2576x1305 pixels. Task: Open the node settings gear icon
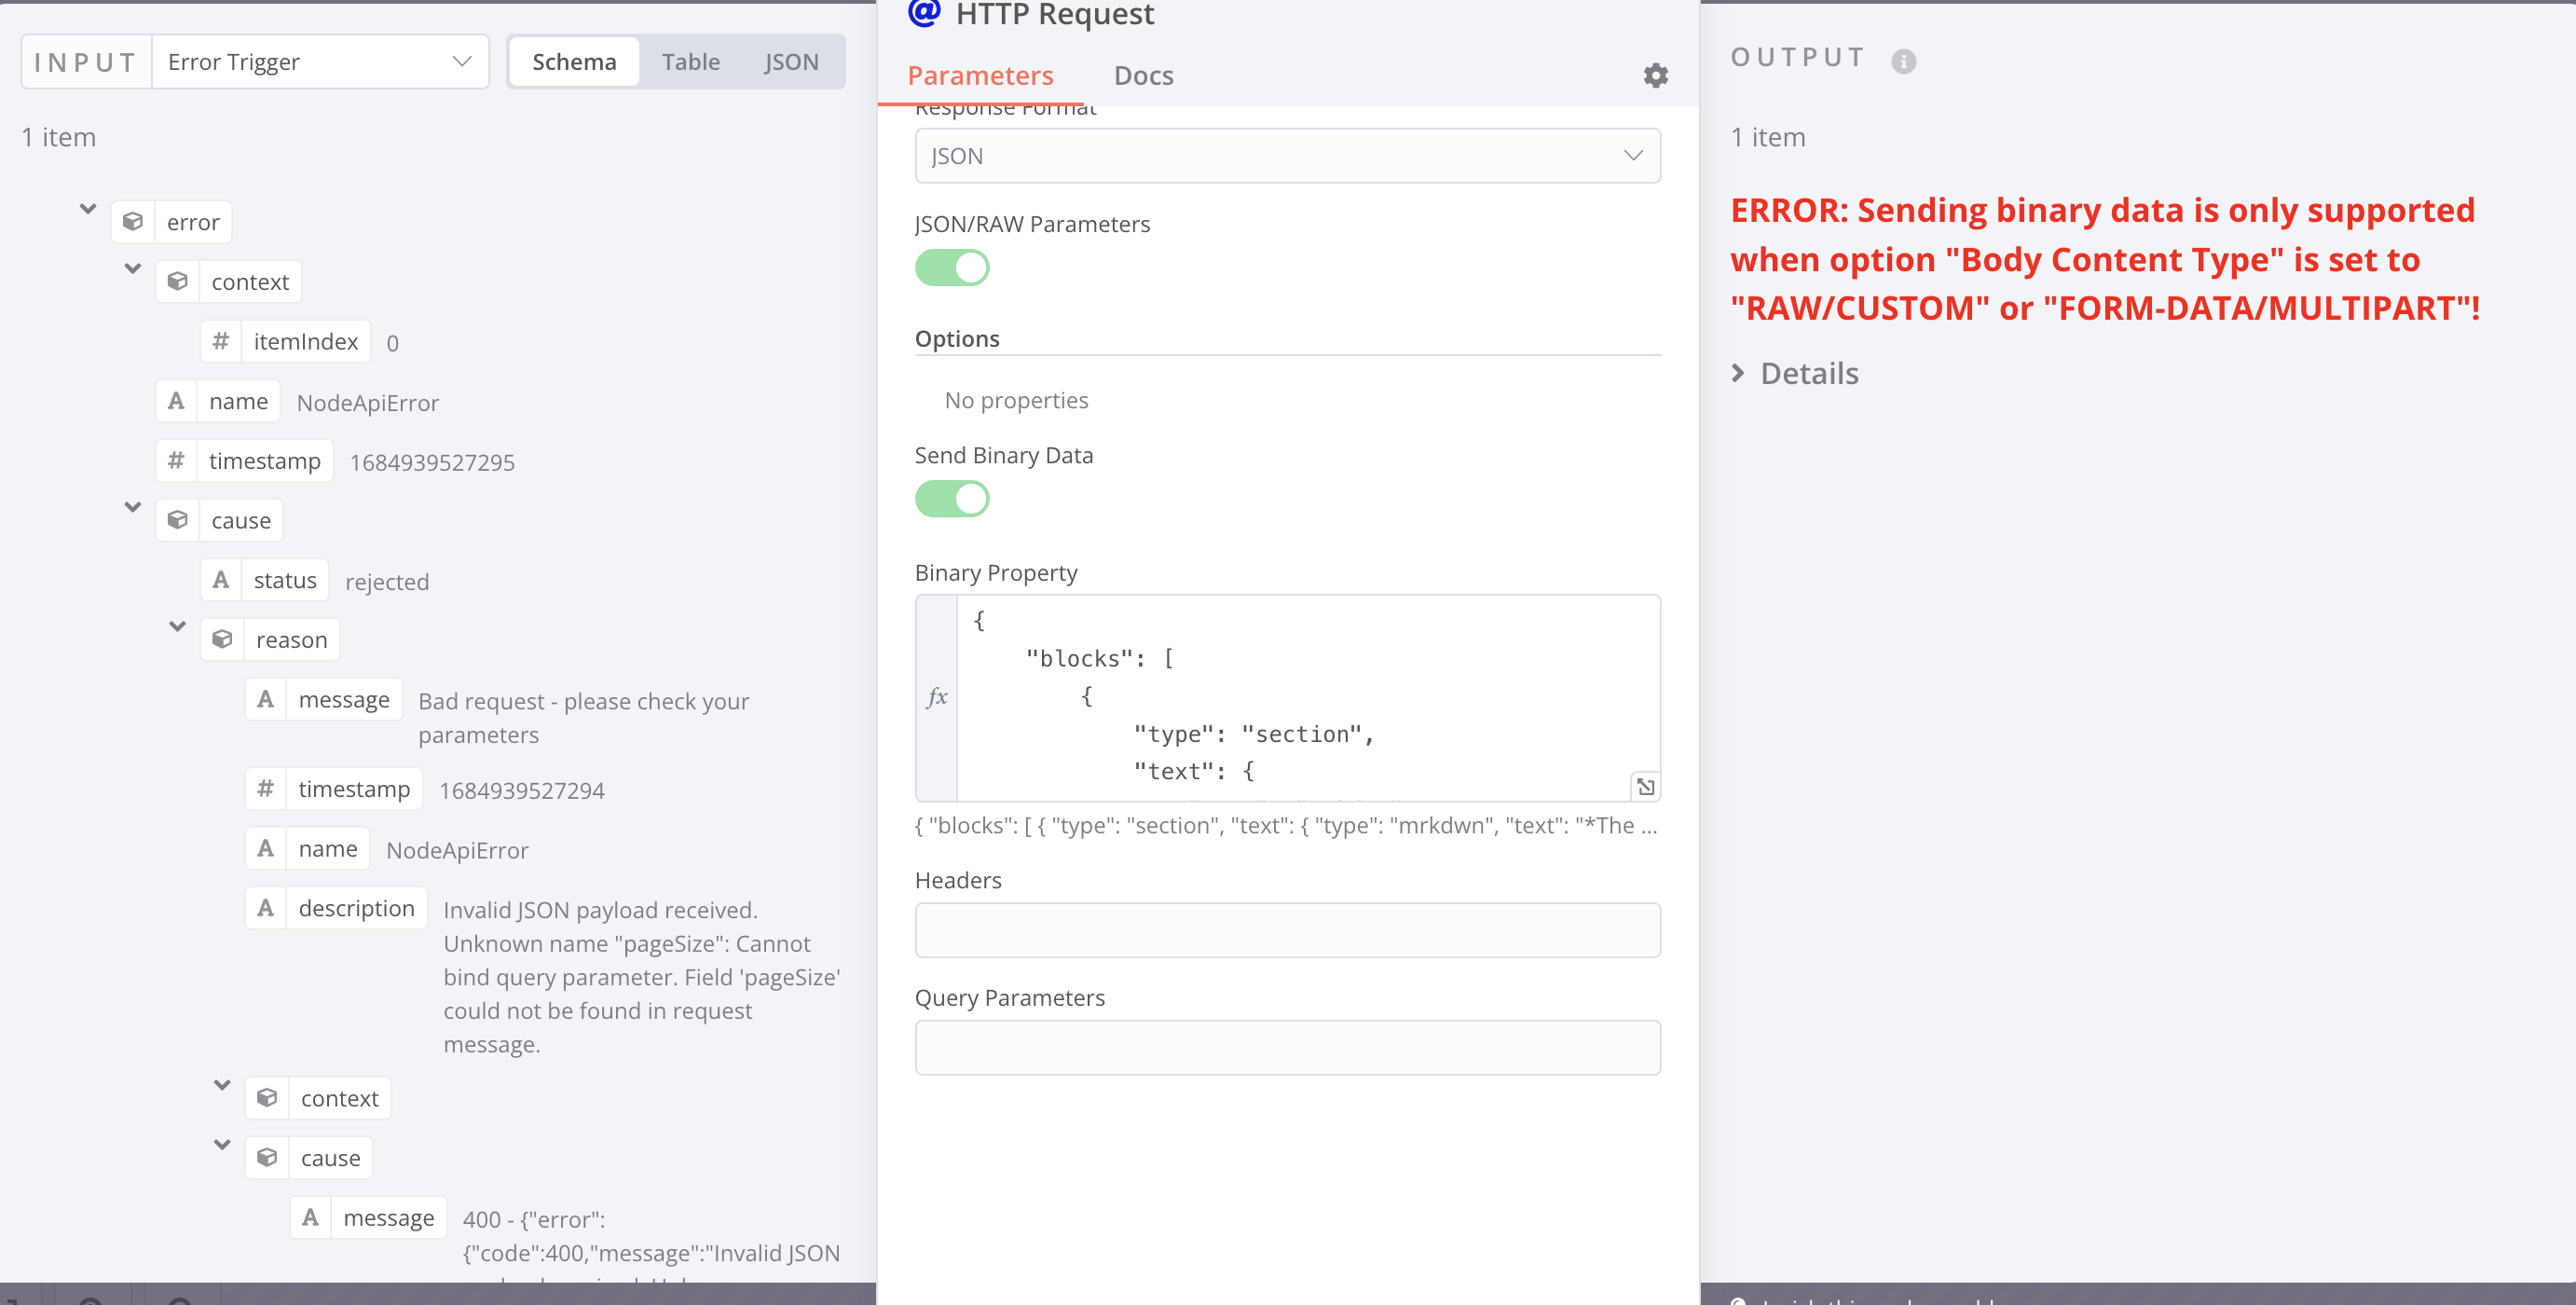pyautogui.click(x=1655, y=76)
